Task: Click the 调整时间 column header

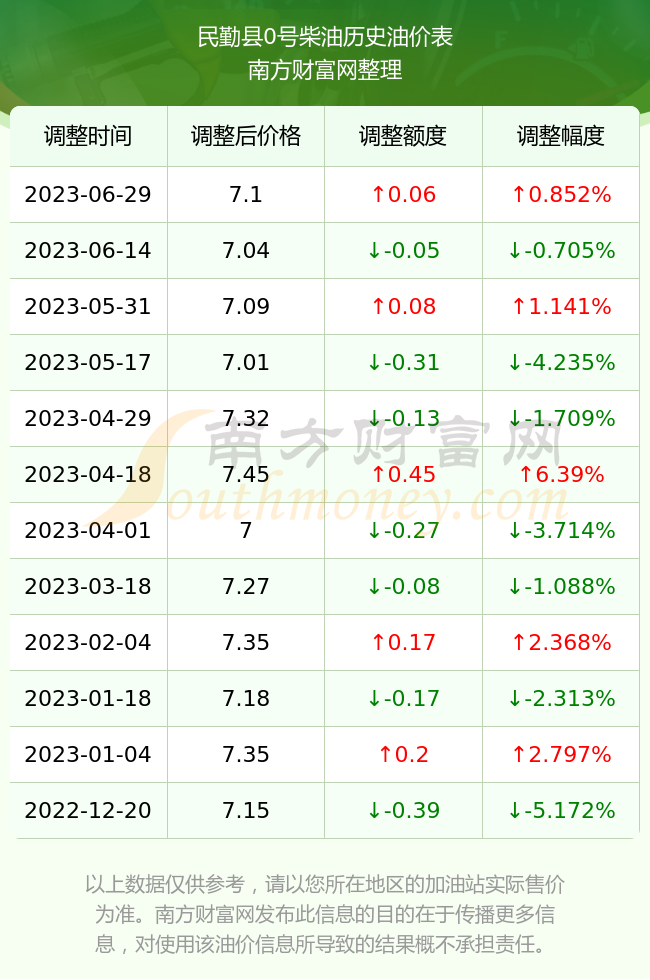Action: [x=88, y=136]
